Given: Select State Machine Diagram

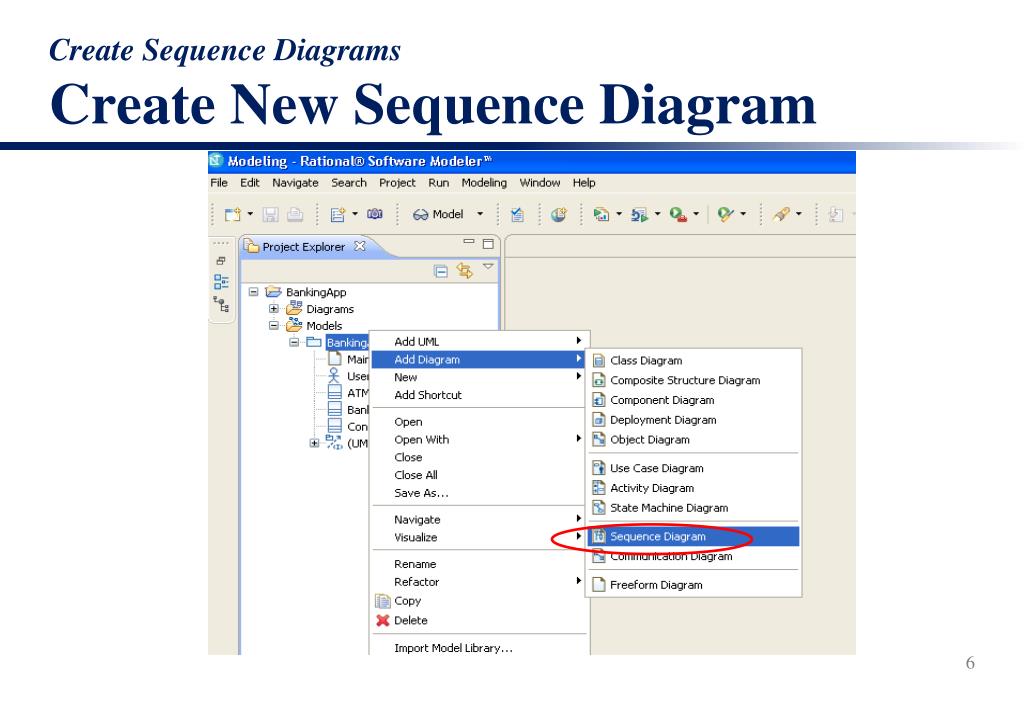Looking at the screenshot, I should [x=695, y=508].
